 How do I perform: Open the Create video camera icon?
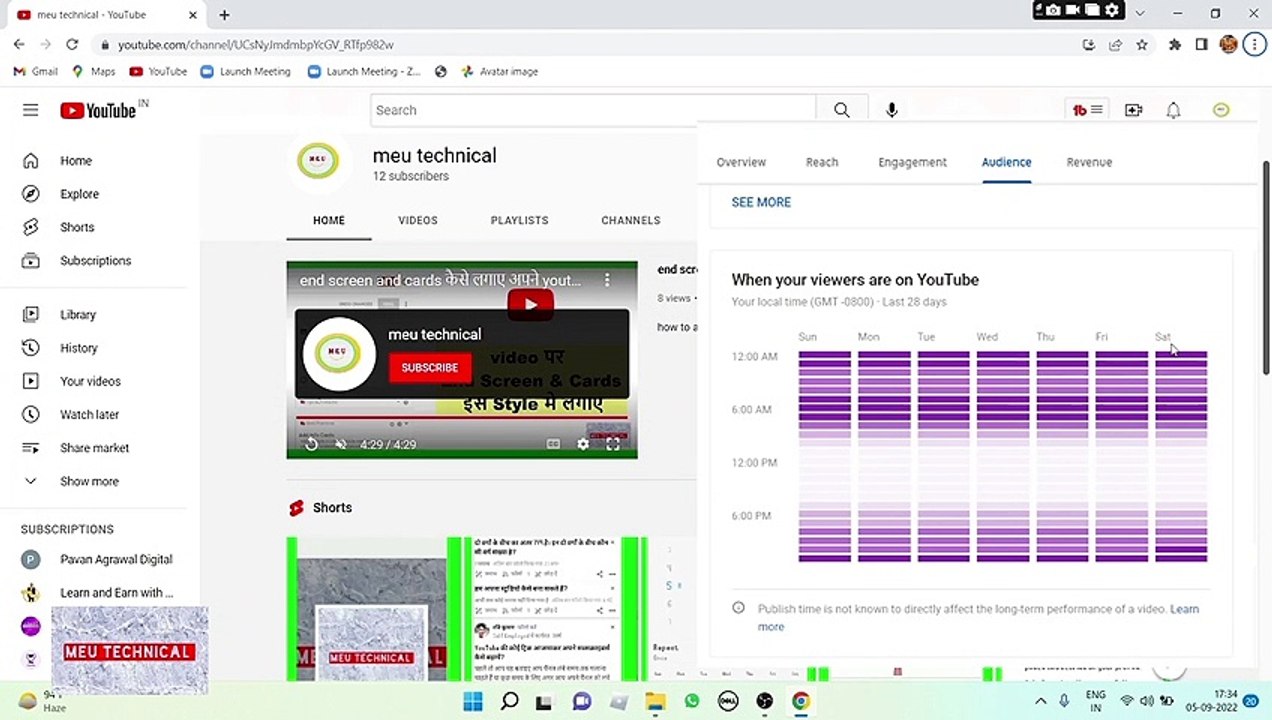(x=1133, y=110)
